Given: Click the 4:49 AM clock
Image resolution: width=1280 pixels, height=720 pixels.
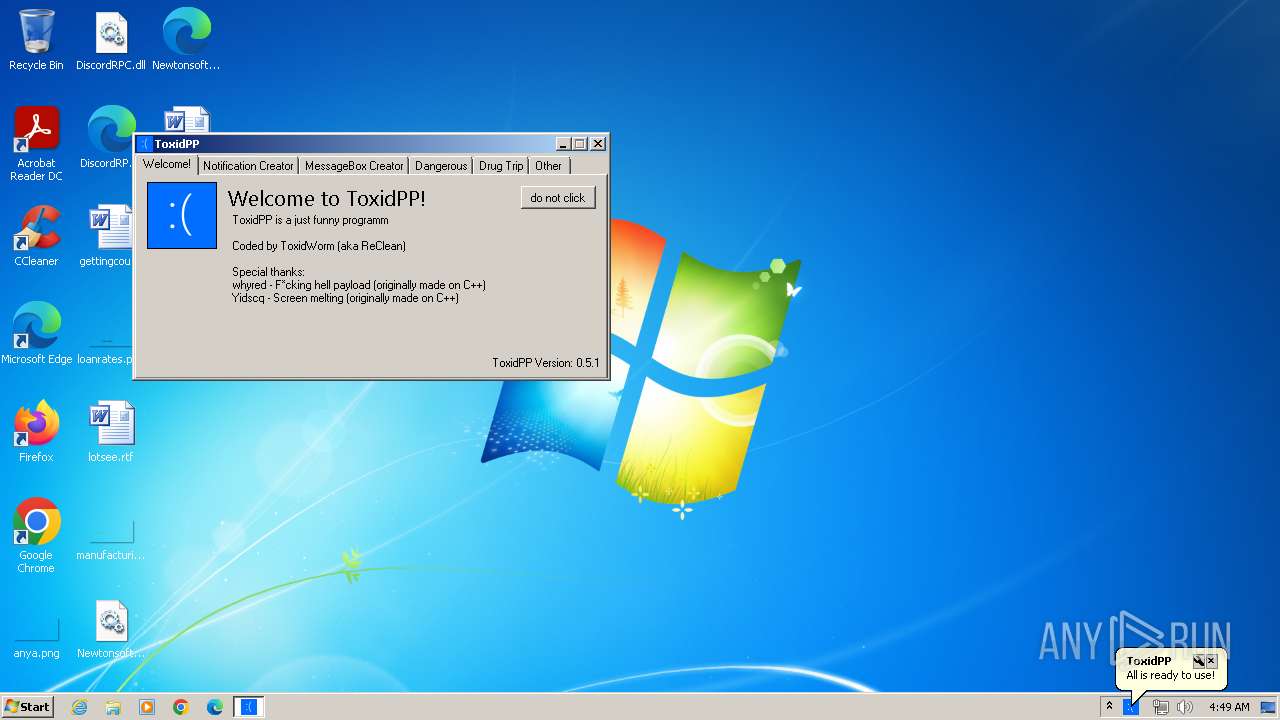Looking at the screenshot, I should [1229, 707].
